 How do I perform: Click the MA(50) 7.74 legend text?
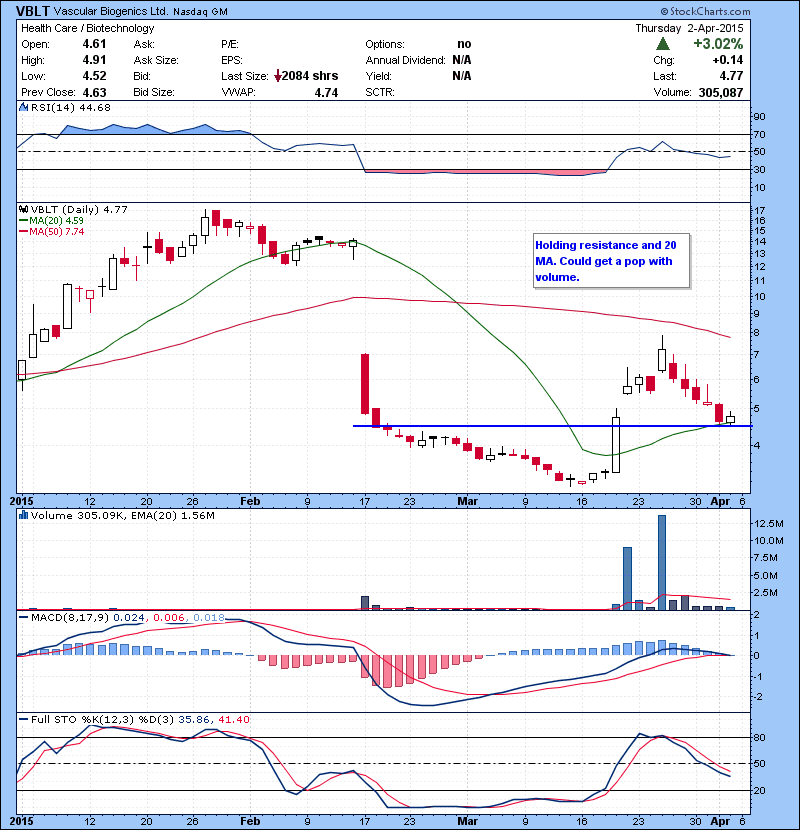click(x=56, y=232)
